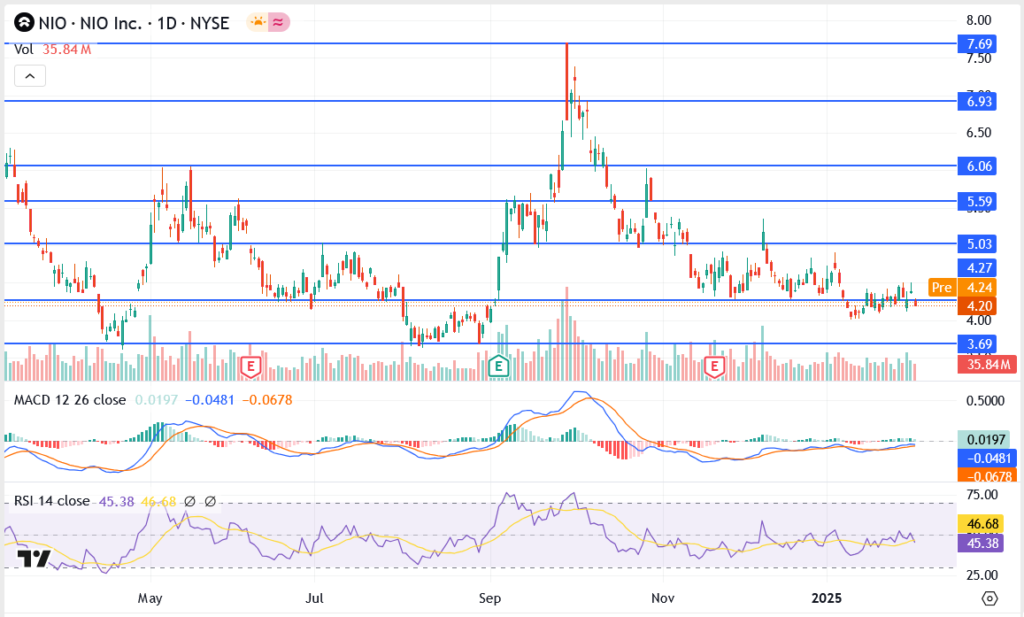Click the September earnings E badge
The width and height of the screenshot is (1024, 617).
pyautogui.click(x=497, y=366)
